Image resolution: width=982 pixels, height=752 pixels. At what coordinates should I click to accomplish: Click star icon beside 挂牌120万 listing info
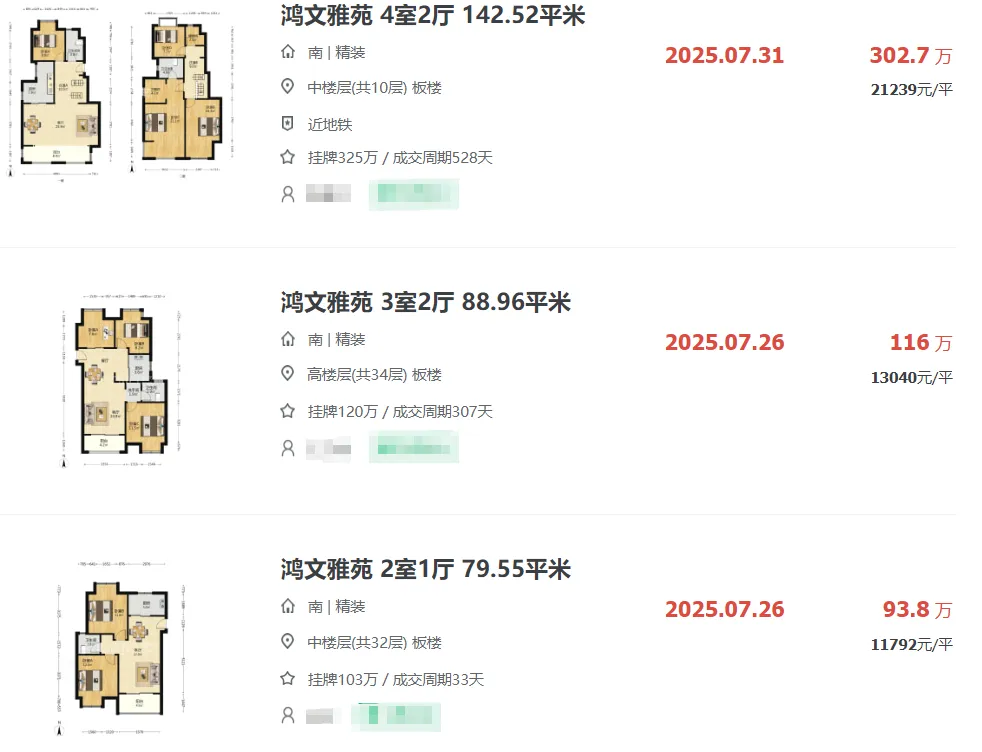pyautogui.click(x=287, y=411)
